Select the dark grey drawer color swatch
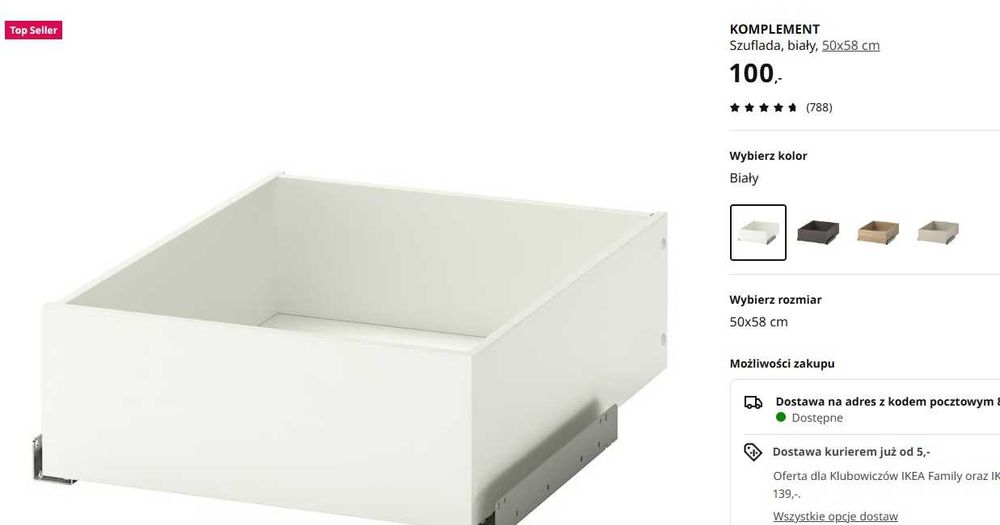The width and height of the screenshot is (1000, 525). pos(818,232)
